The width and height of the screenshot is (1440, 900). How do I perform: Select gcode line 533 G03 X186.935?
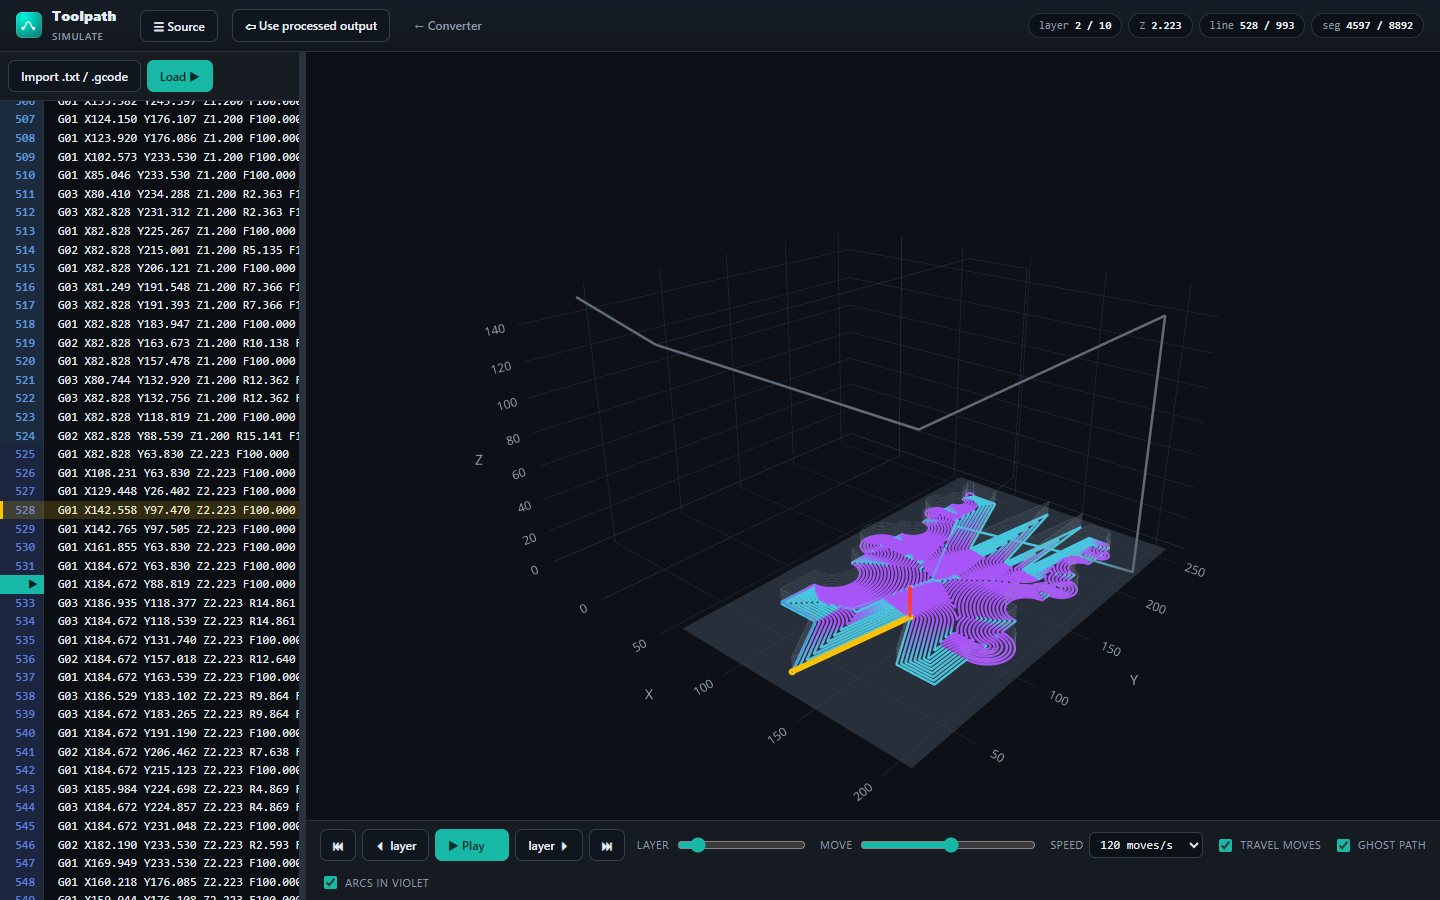click(x=150, y=603)
